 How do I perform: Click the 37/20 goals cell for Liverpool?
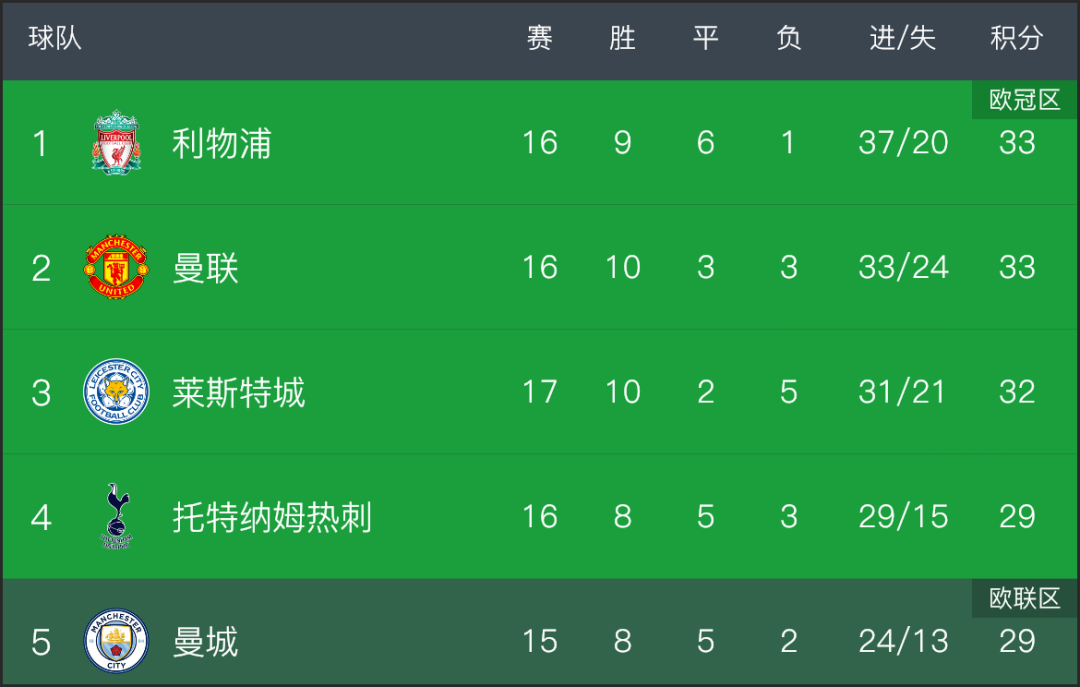coord(903,143)
